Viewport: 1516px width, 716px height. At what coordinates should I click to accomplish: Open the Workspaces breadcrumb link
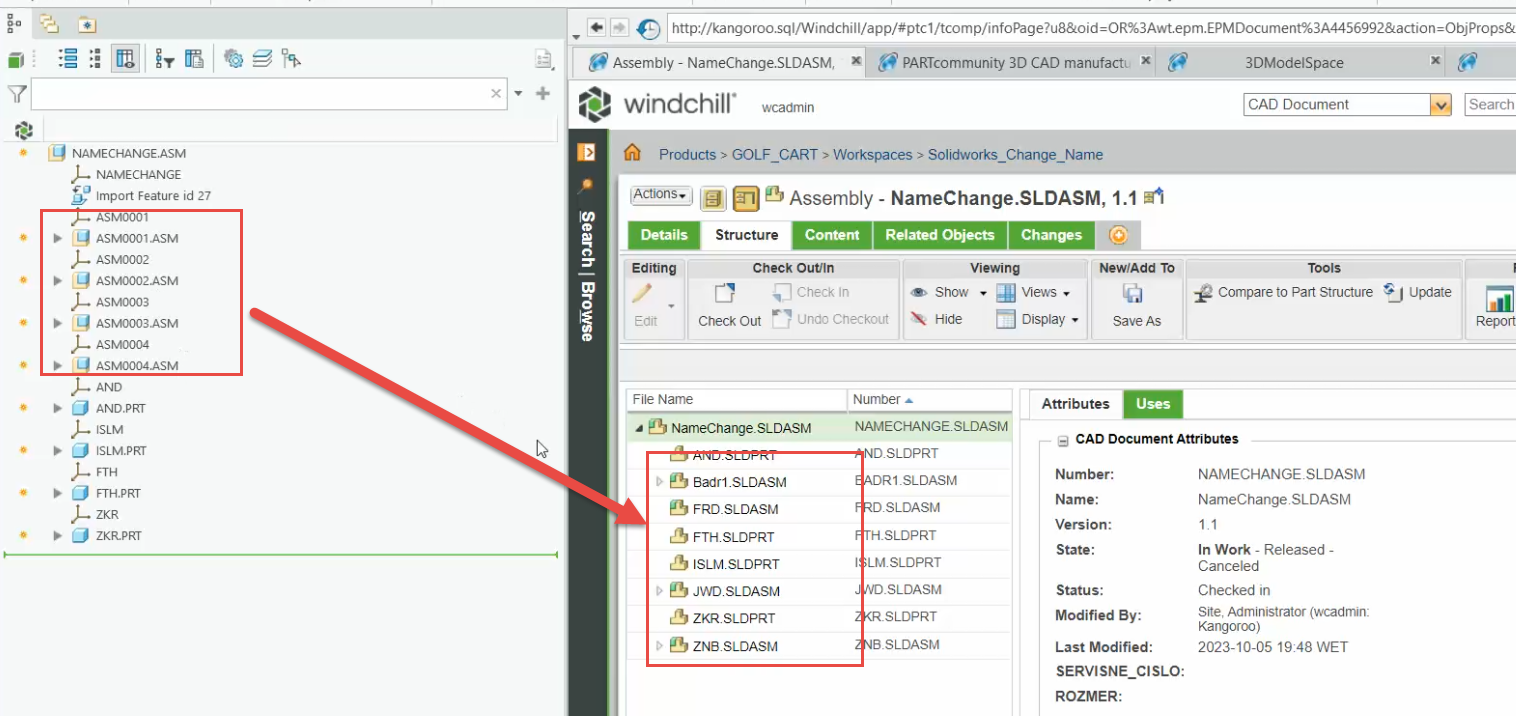click(872, 155)
